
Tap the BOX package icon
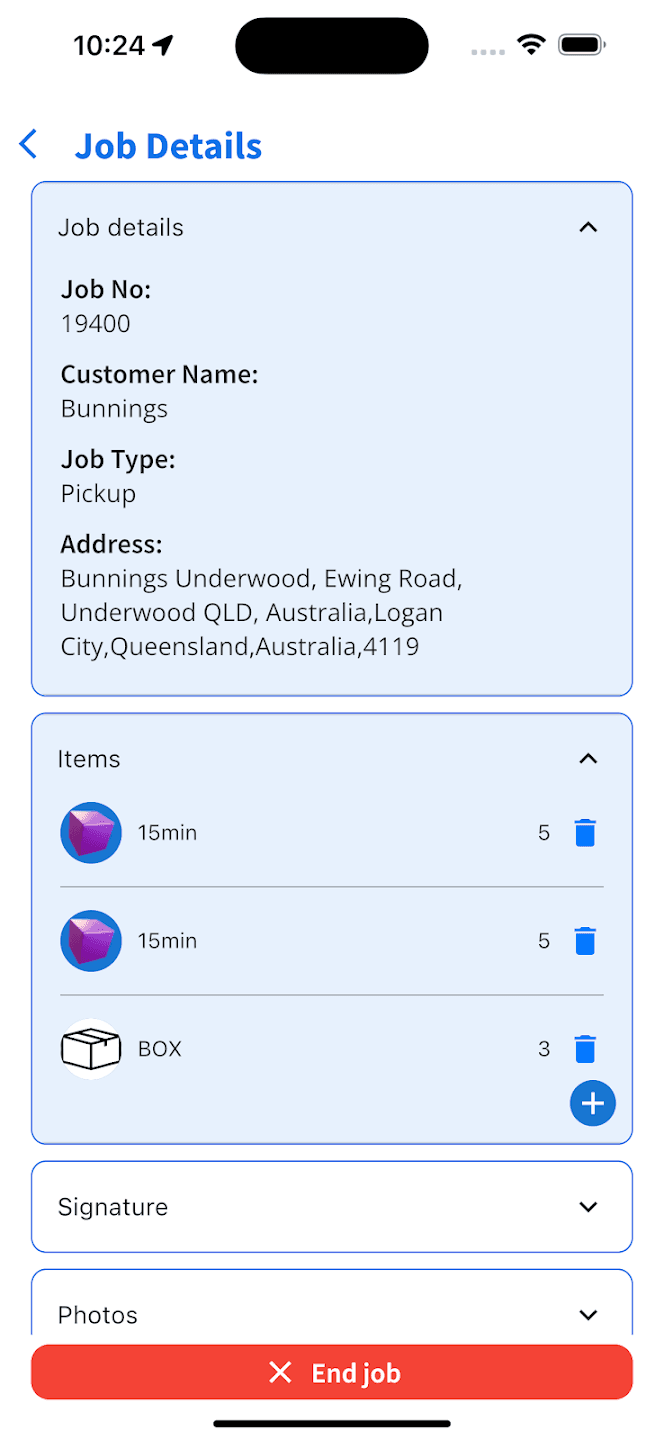pos(91,1048)
